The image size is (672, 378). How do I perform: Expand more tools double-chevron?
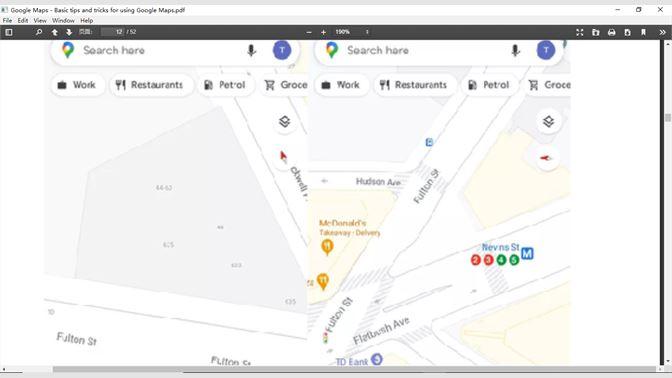pos(662,32)
